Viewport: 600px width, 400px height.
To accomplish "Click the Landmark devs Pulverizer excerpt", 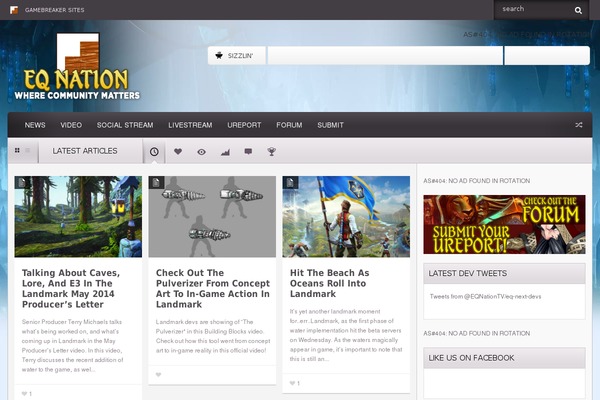I will [x=213, y=336].
